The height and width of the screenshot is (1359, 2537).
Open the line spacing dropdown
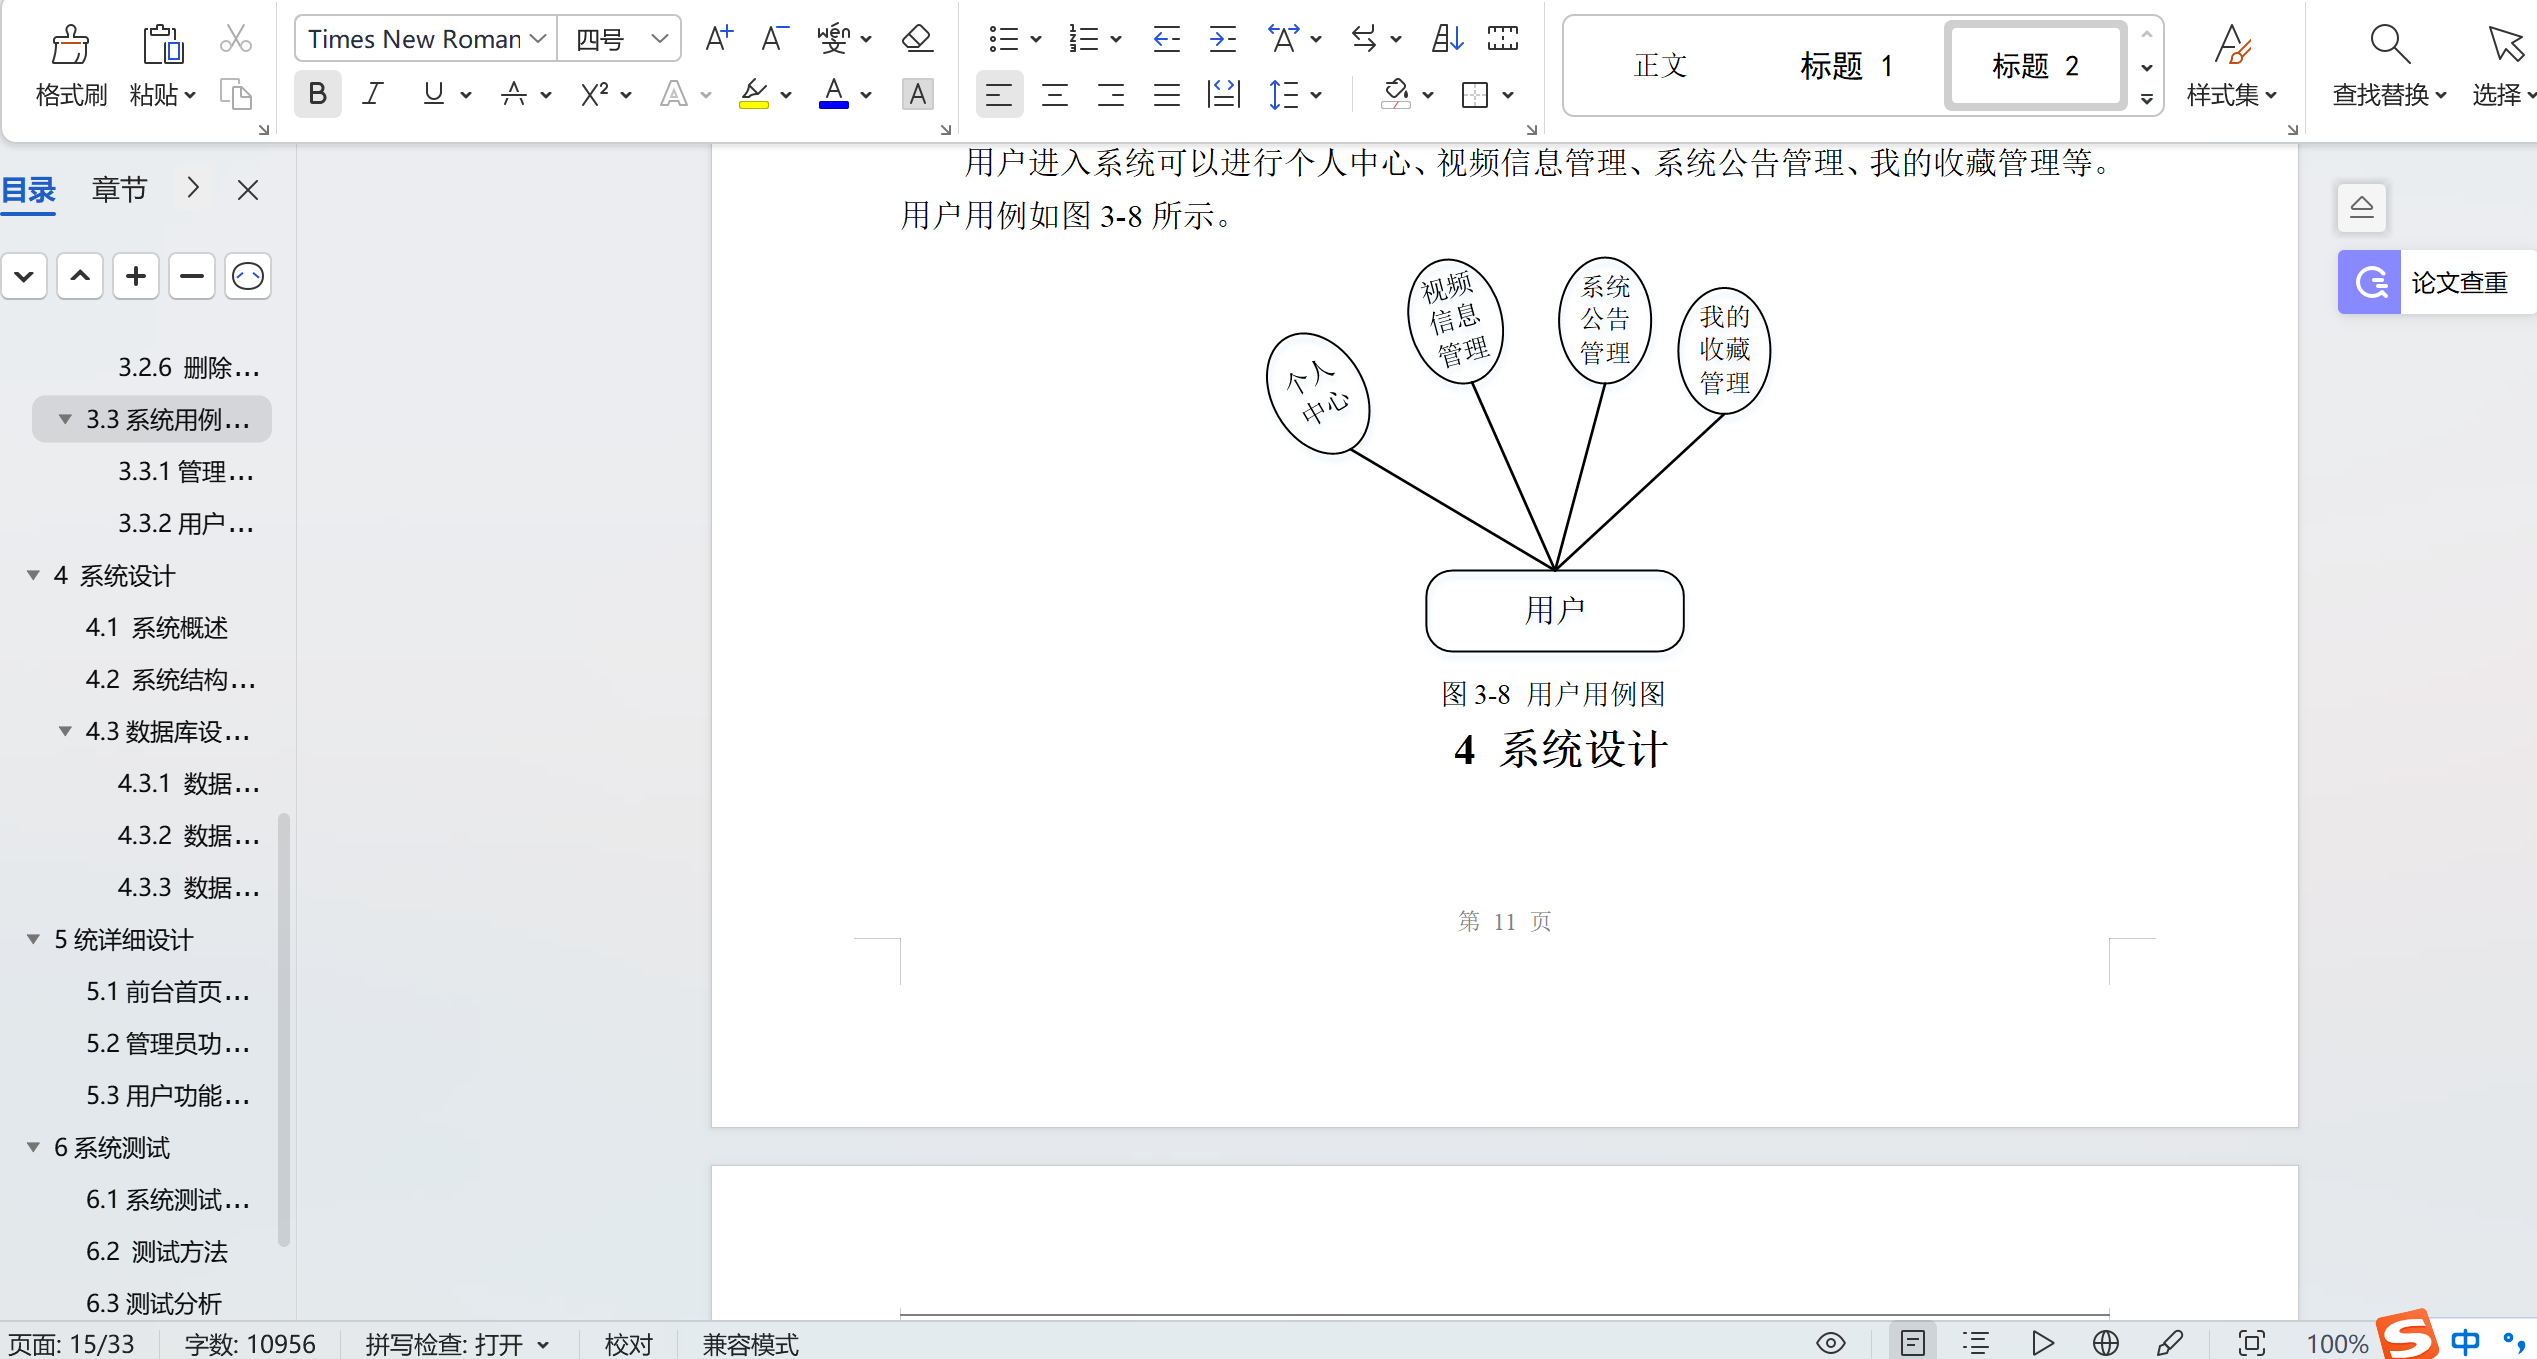1316,95
